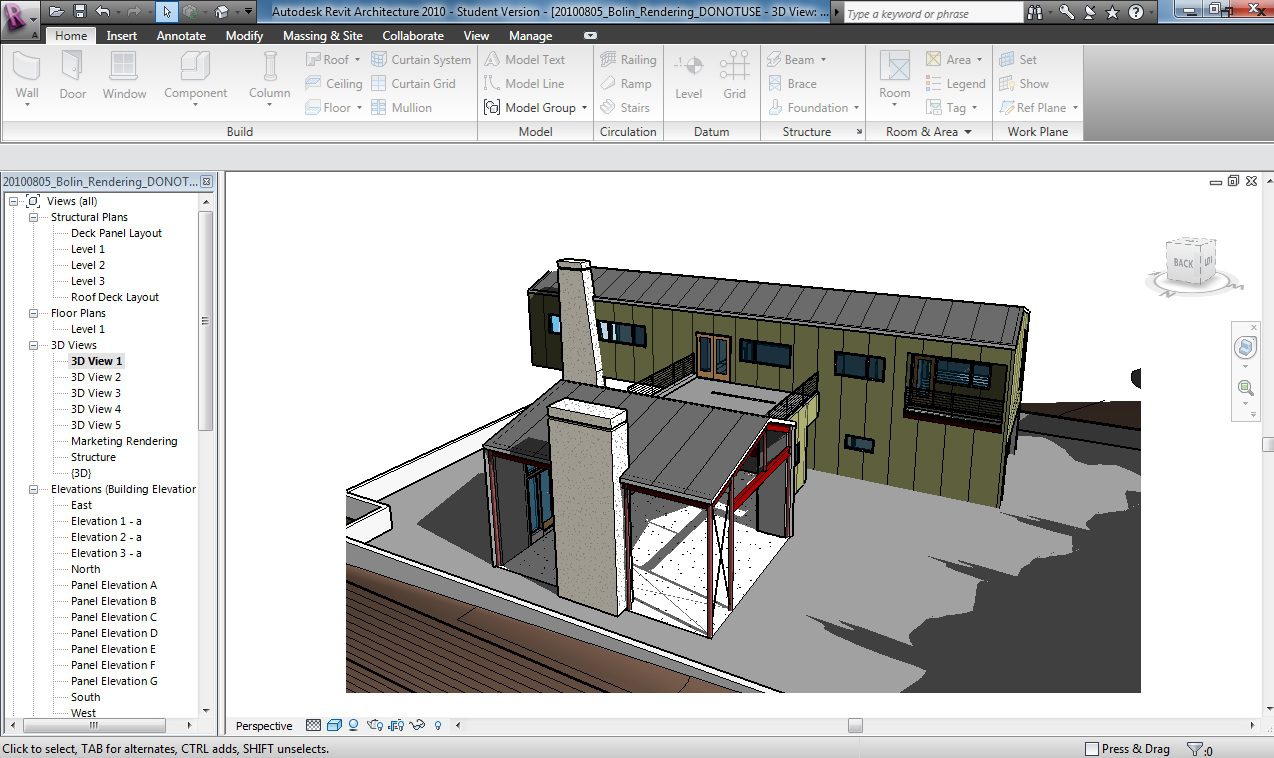Click the Open file icon in quick access toolbar
The image size is (1274, 758).
pyautogui.click(x=56, y=12)
